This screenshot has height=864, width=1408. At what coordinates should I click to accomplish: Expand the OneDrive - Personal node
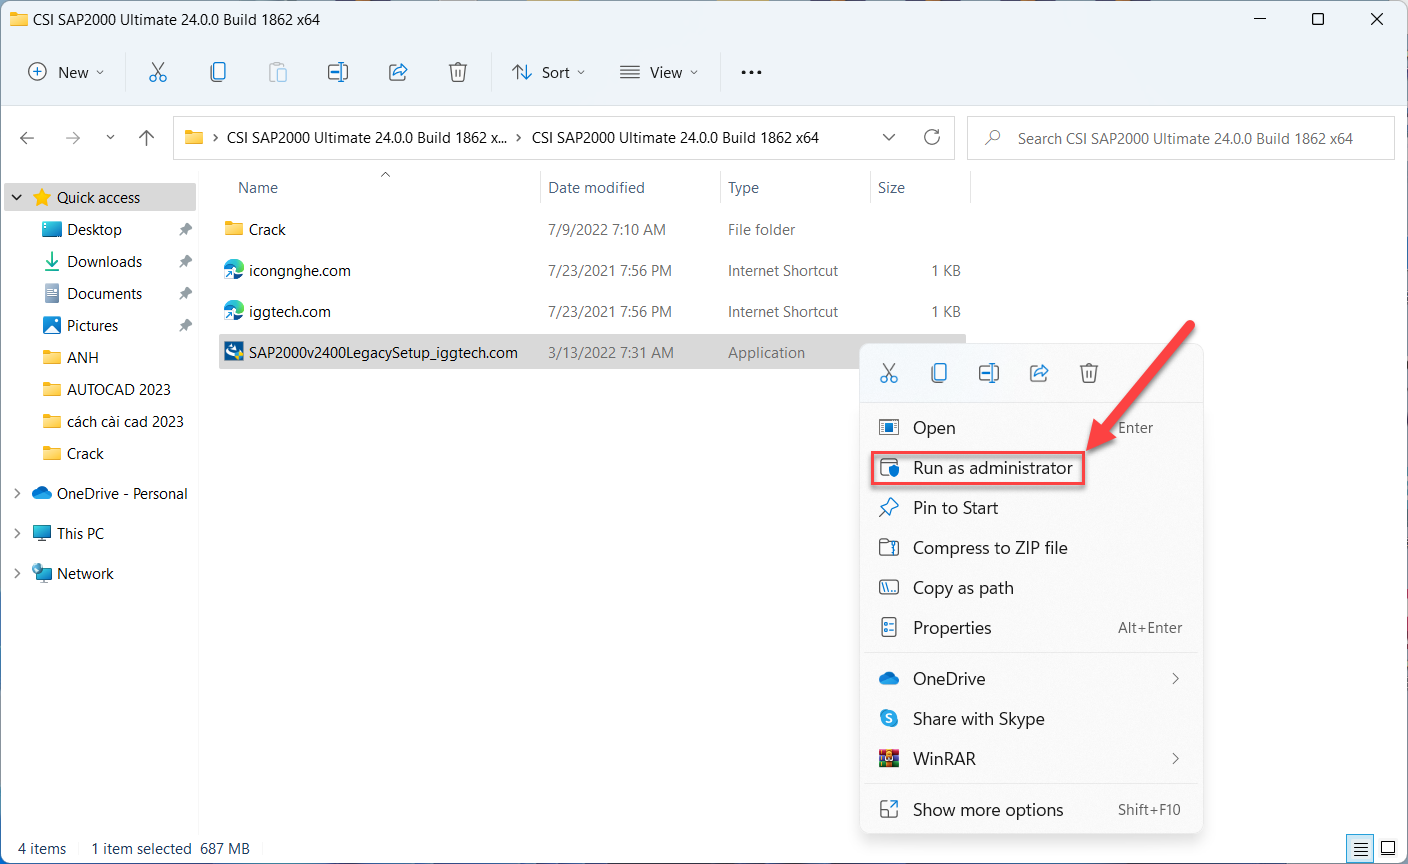pyautogui.click(x=17, y=494)
